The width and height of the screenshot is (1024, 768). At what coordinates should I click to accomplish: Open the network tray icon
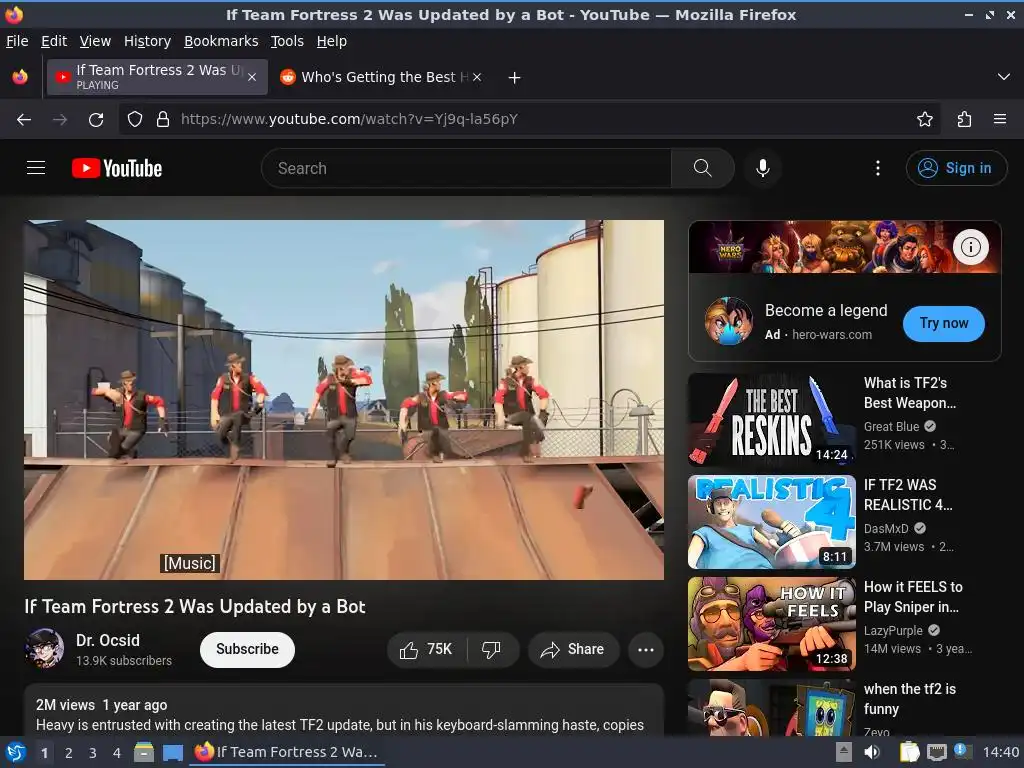point(937,752)
